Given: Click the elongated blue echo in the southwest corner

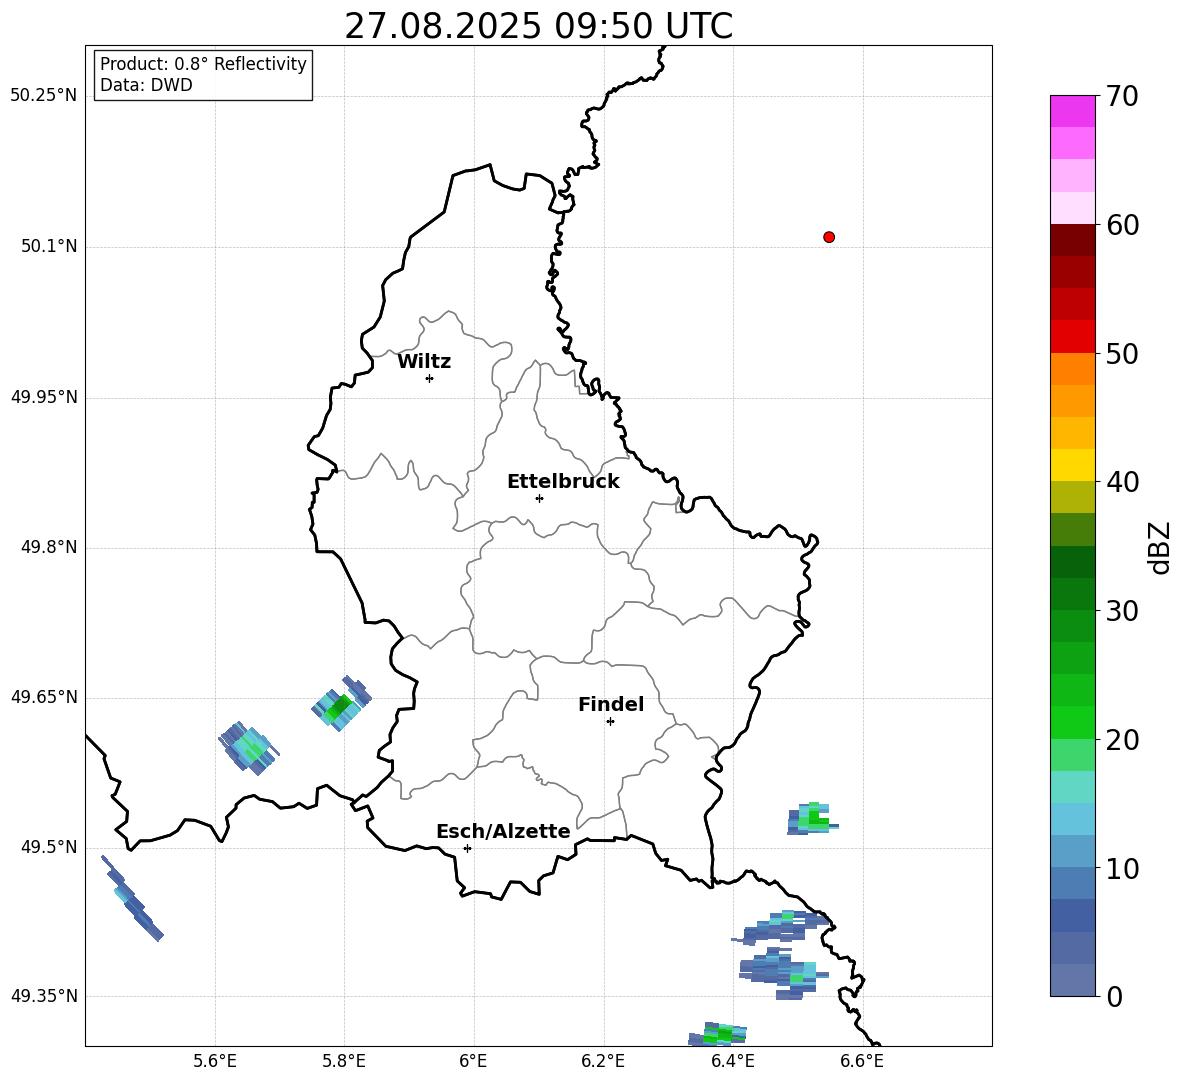Looking at the screenshot, I should pyautogui.click(x=132, y=898).
